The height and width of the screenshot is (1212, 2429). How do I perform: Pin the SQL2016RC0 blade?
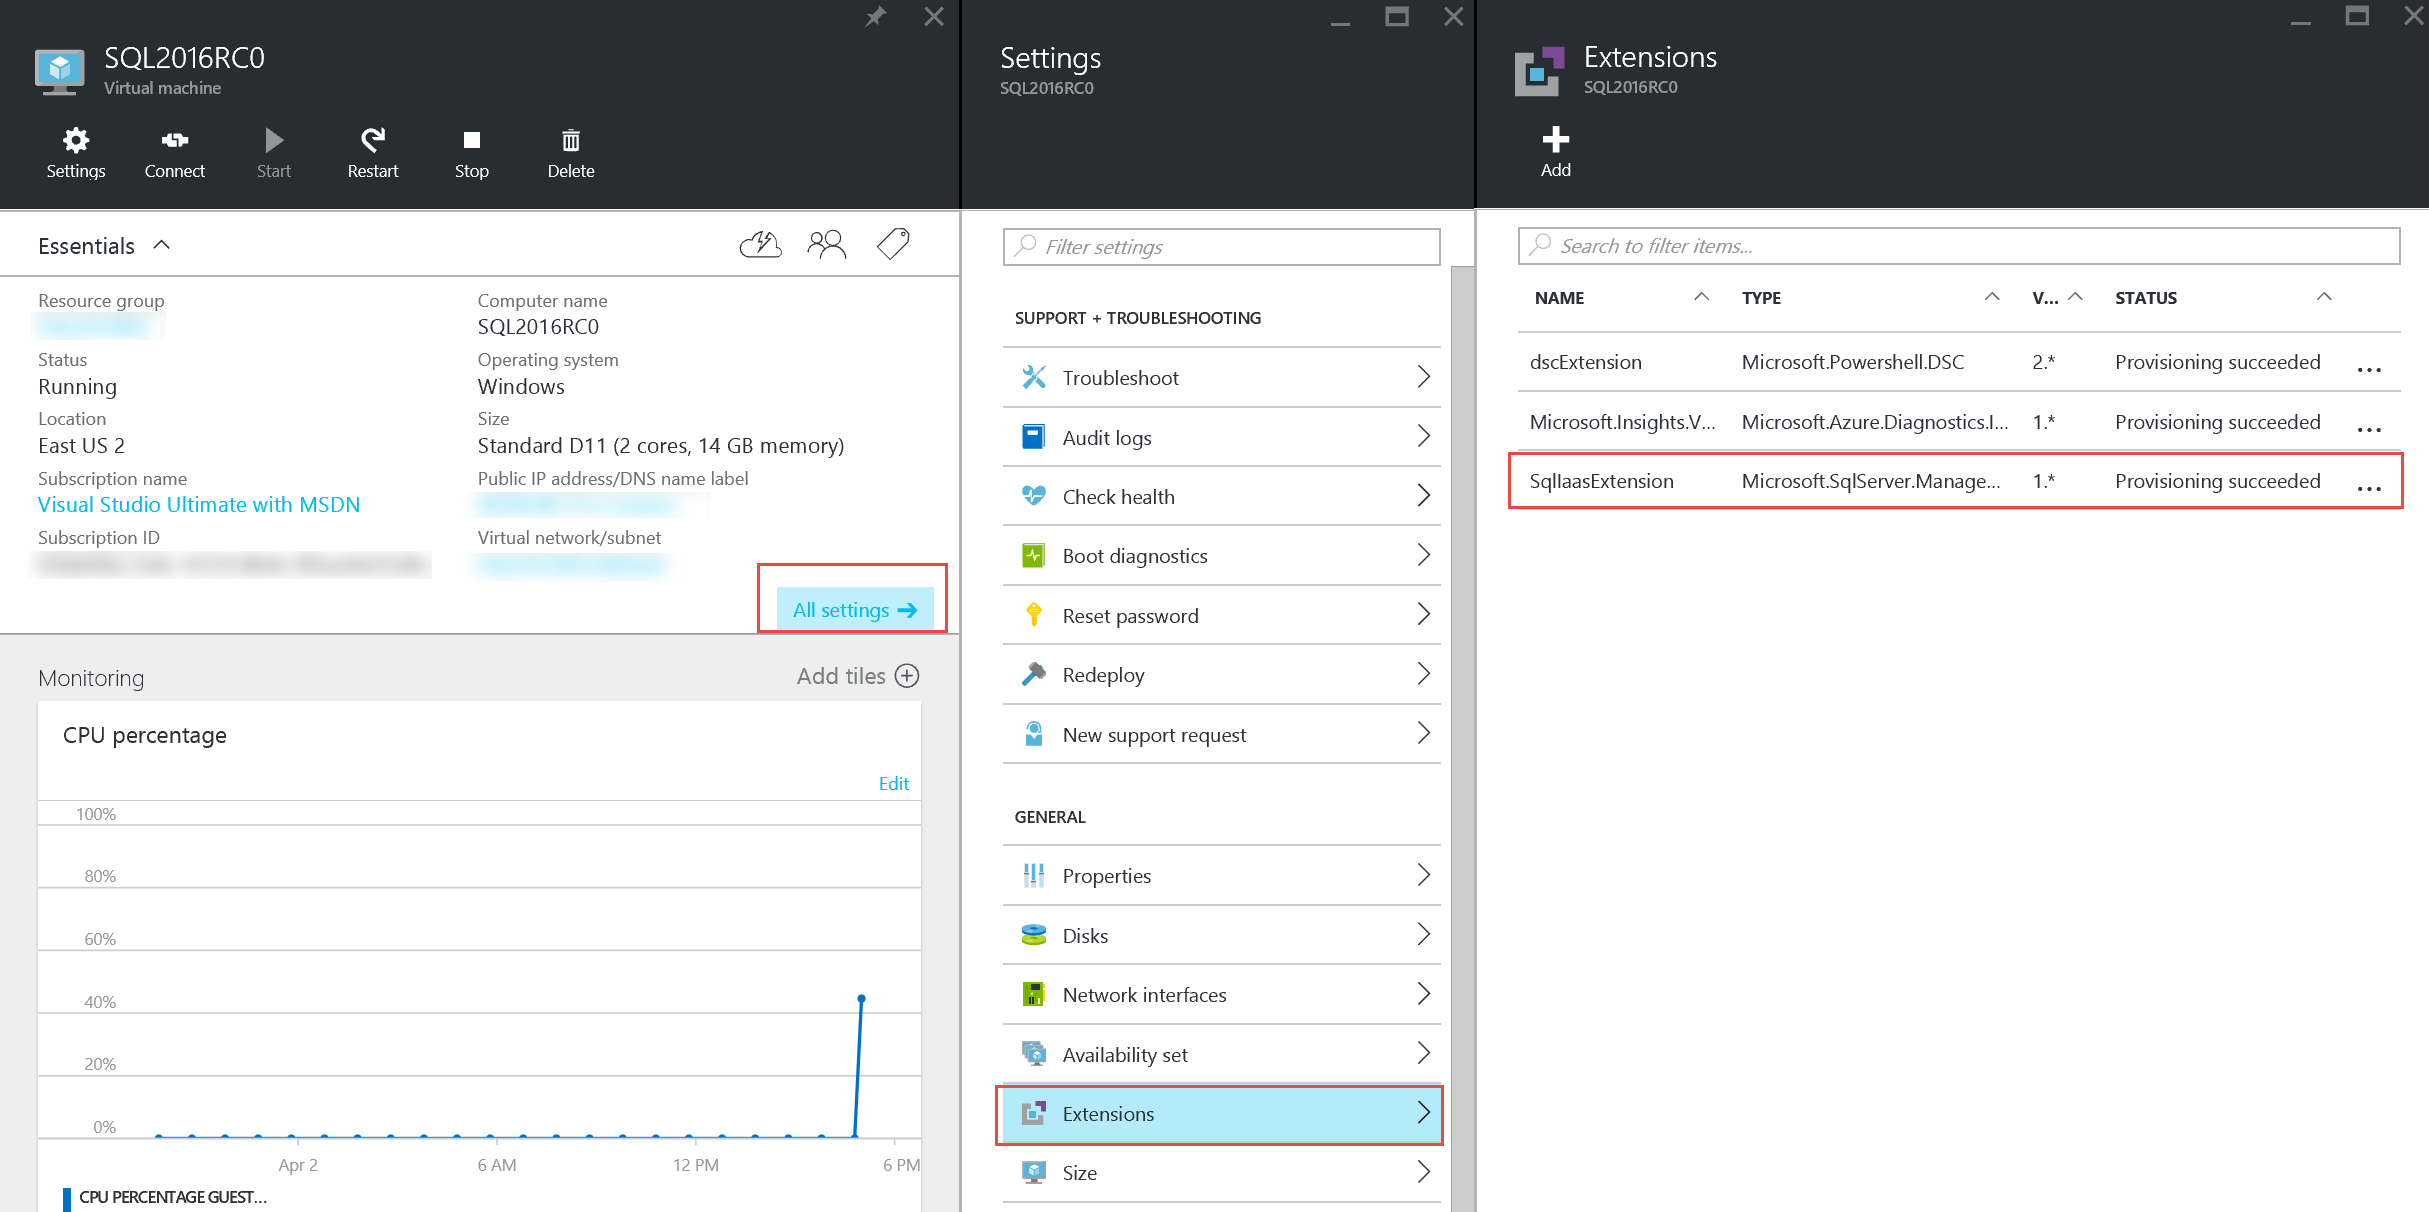click(875, 16)
